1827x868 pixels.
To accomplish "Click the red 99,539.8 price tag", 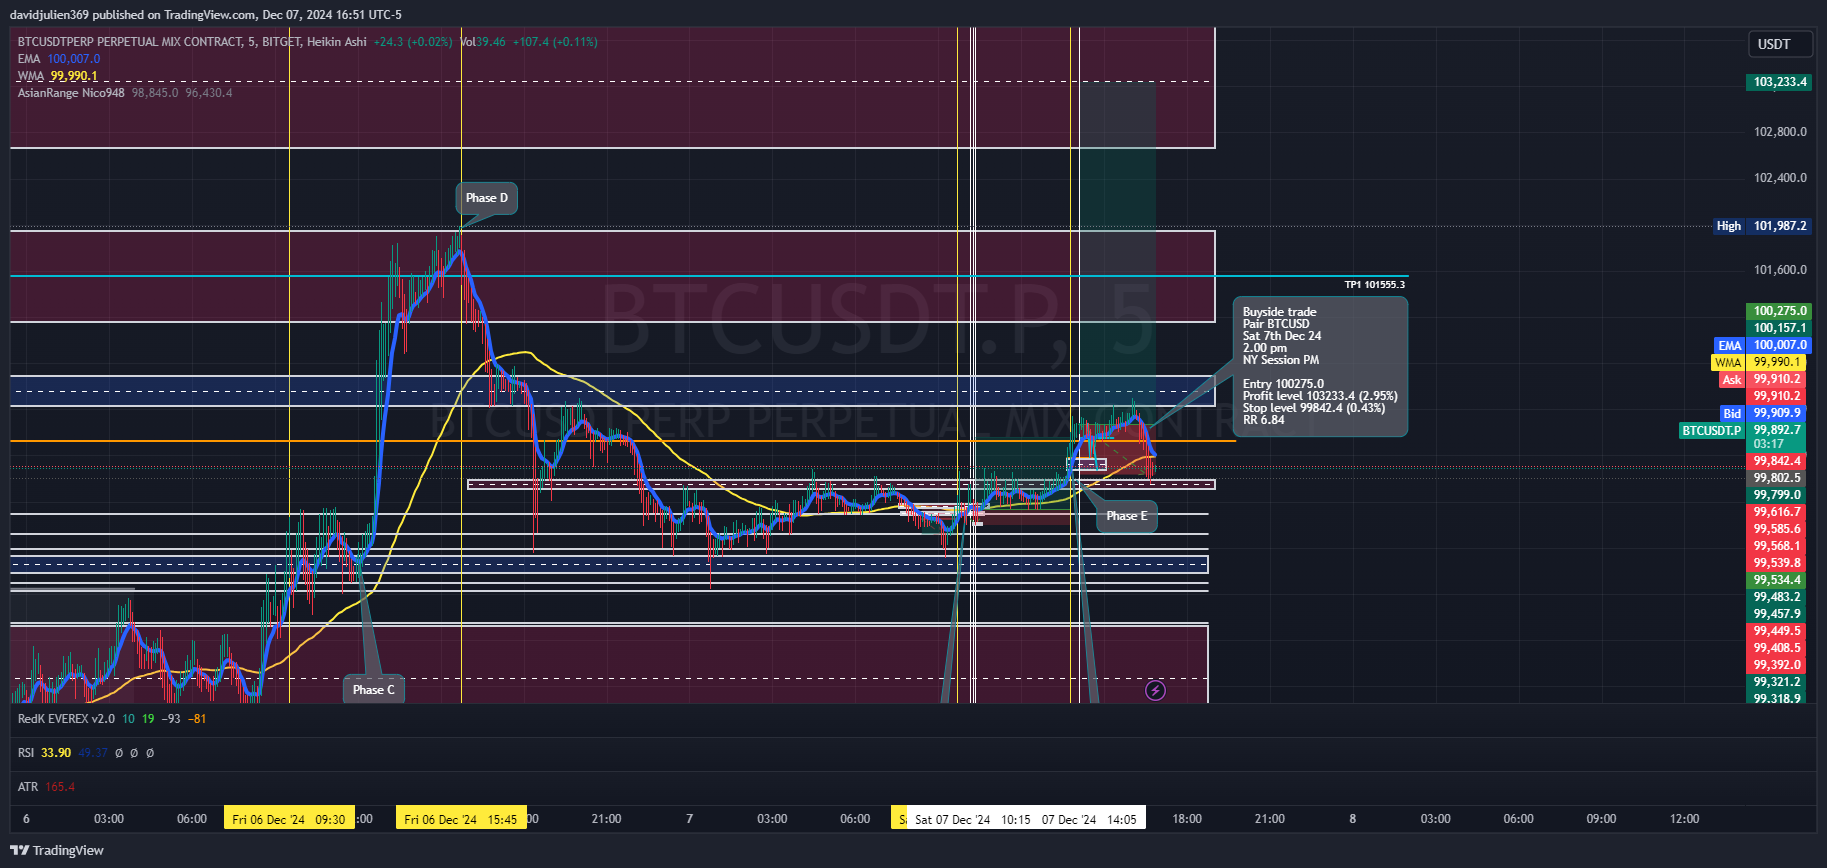I will (1777, 563).
